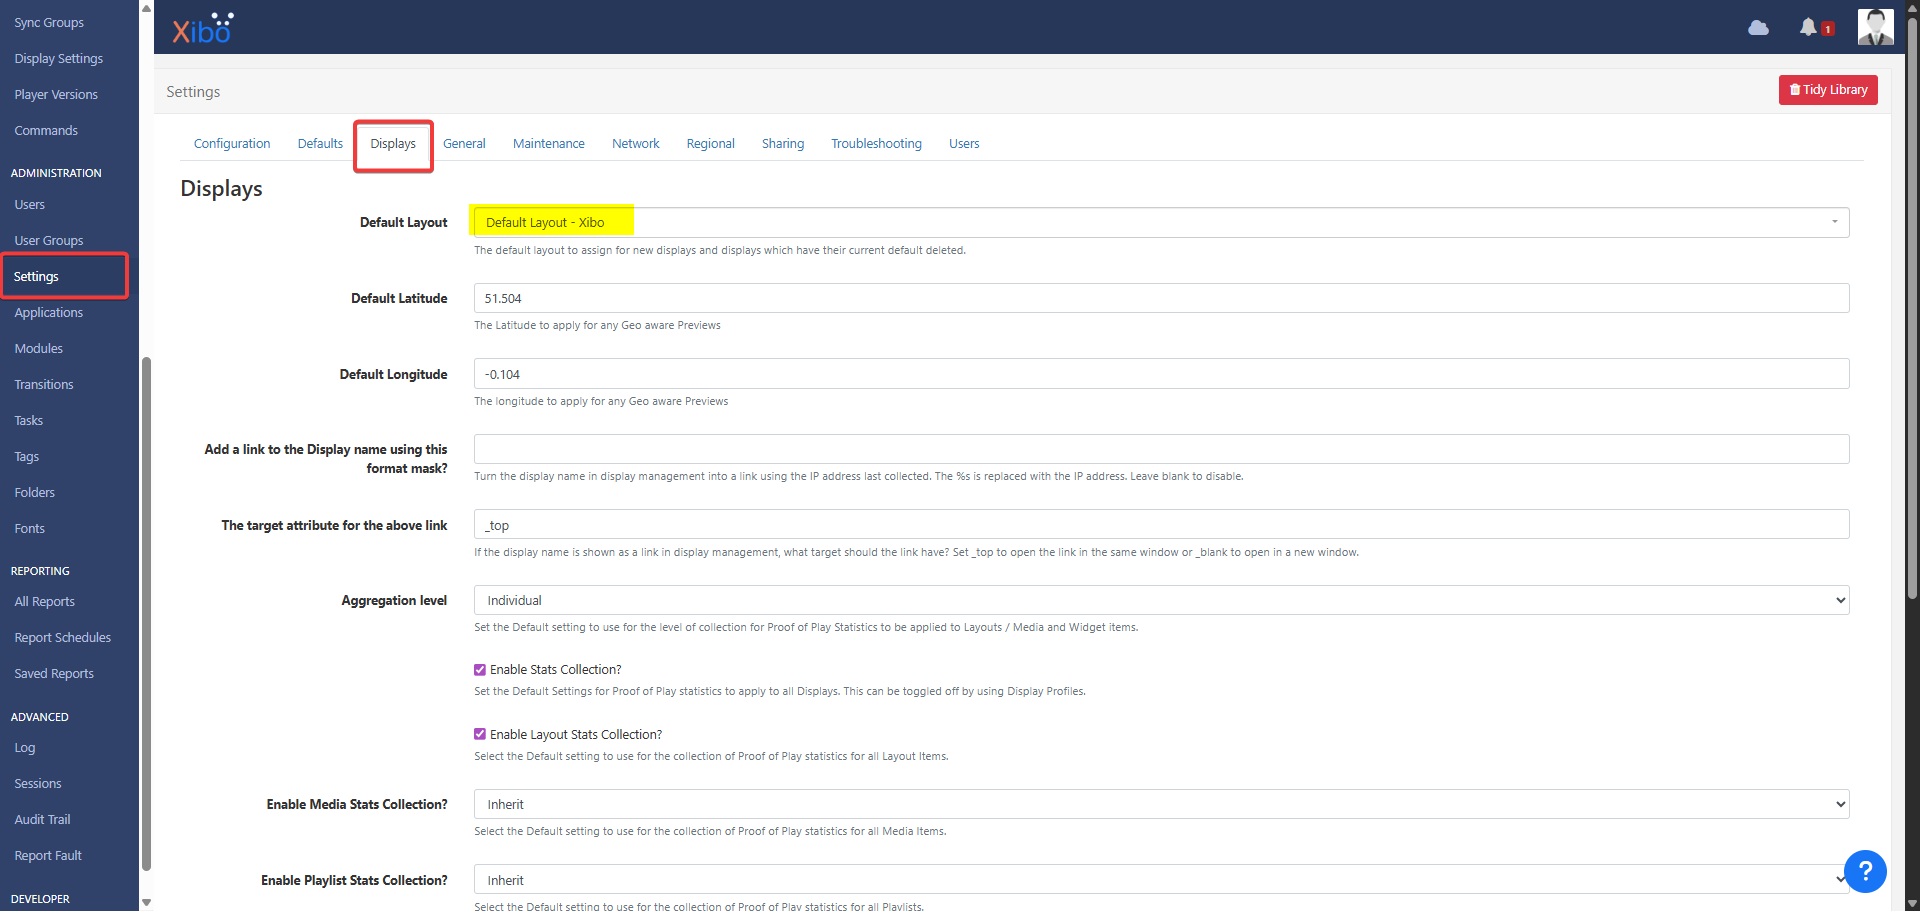Screen dimensions: 1920x911
Task: Click the display name format mask field
Action: tap(1161, 449)
